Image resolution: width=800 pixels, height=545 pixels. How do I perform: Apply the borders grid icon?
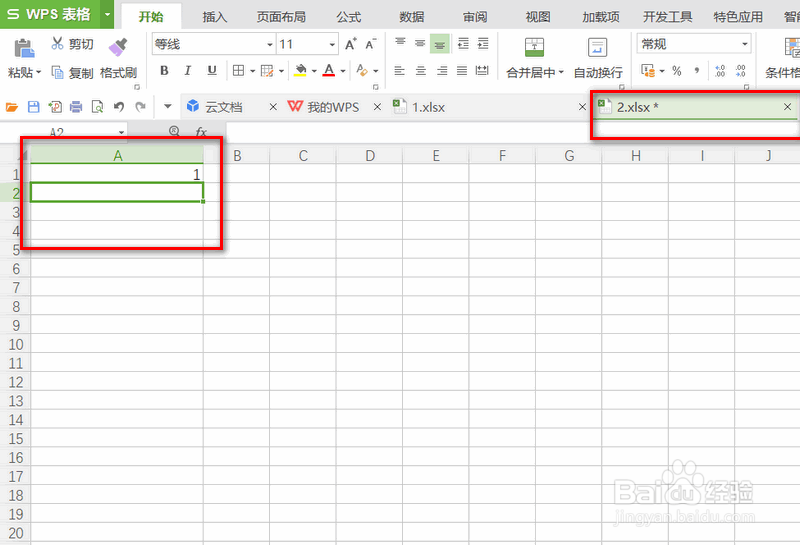(238, 70)
